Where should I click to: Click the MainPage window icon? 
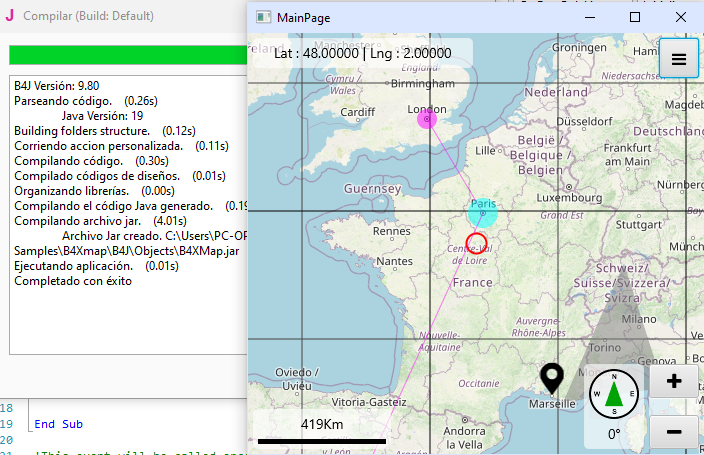(263, 18)
